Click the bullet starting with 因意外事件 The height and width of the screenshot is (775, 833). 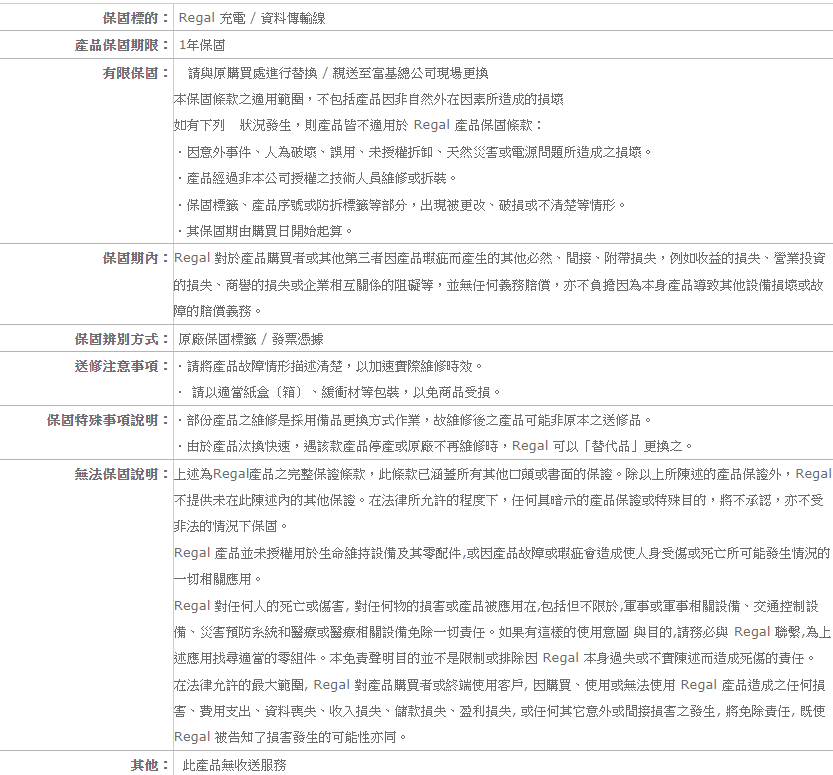(x=413, y=152)
